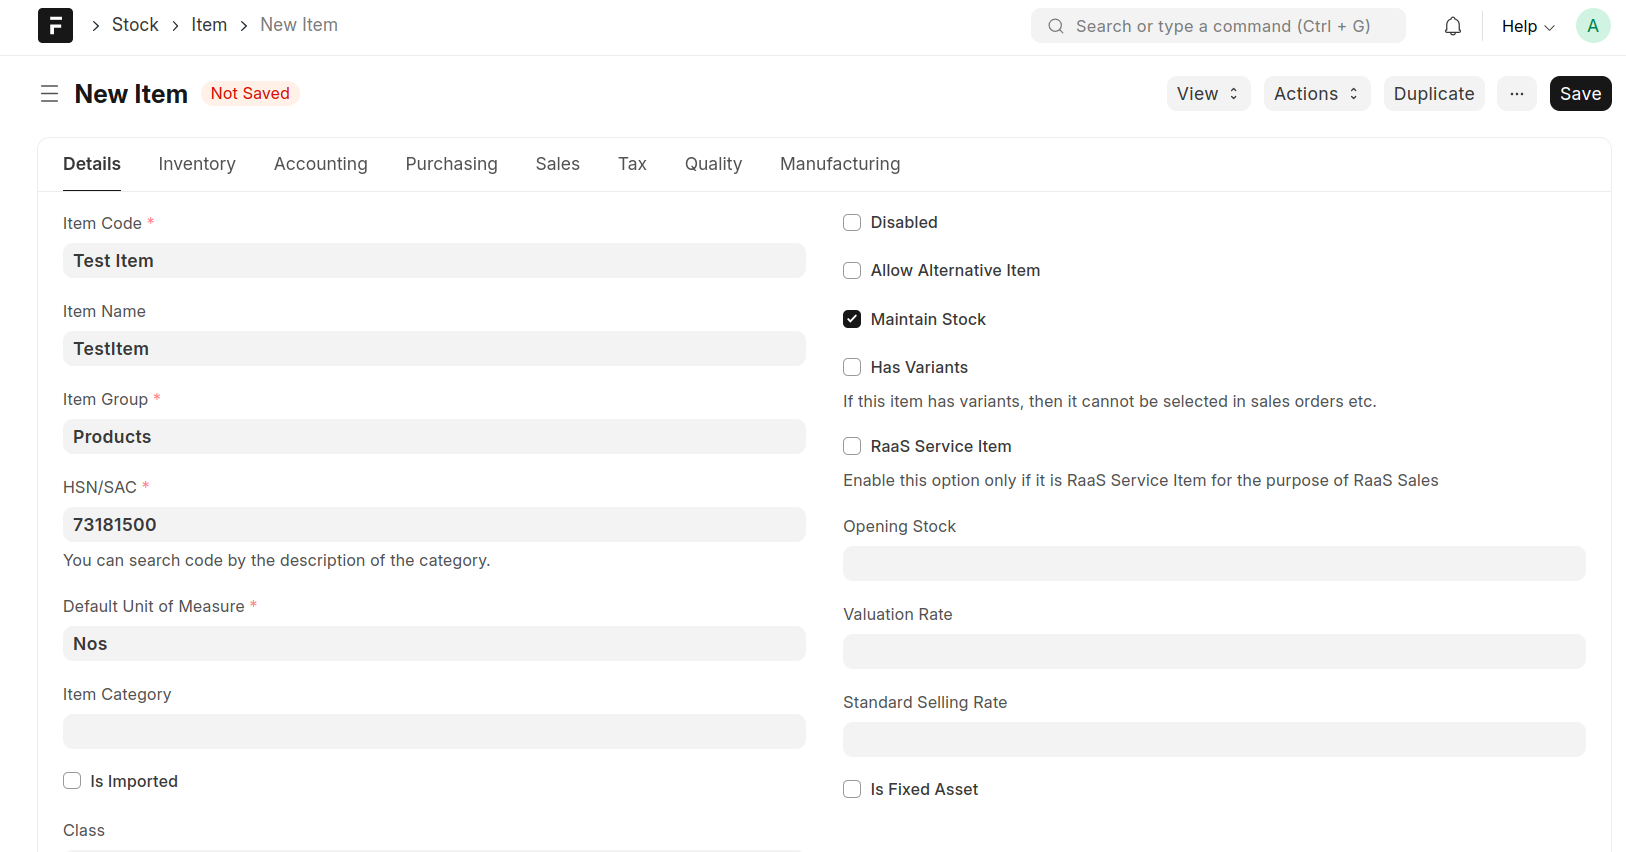Open the notifications bell
The image size is (1626, 852).
1452,26
